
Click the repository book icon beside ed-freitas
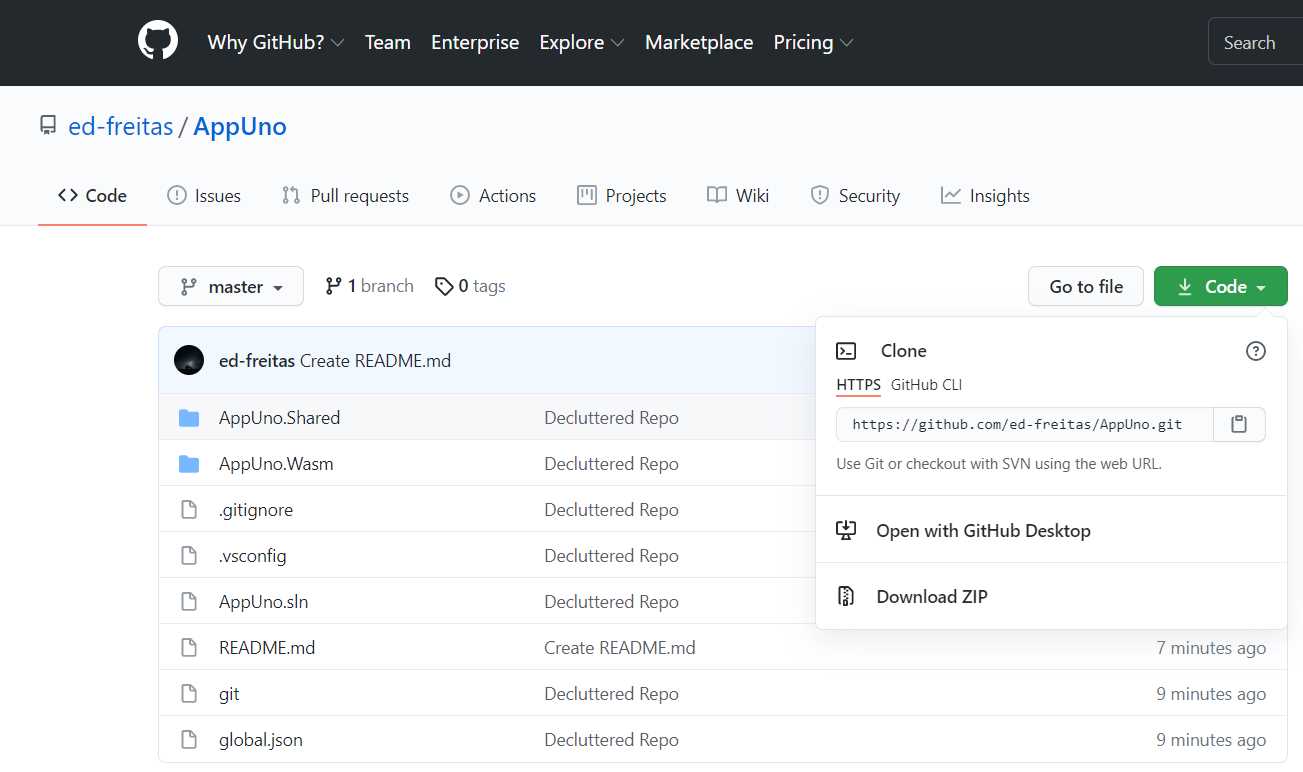(47, 124)
